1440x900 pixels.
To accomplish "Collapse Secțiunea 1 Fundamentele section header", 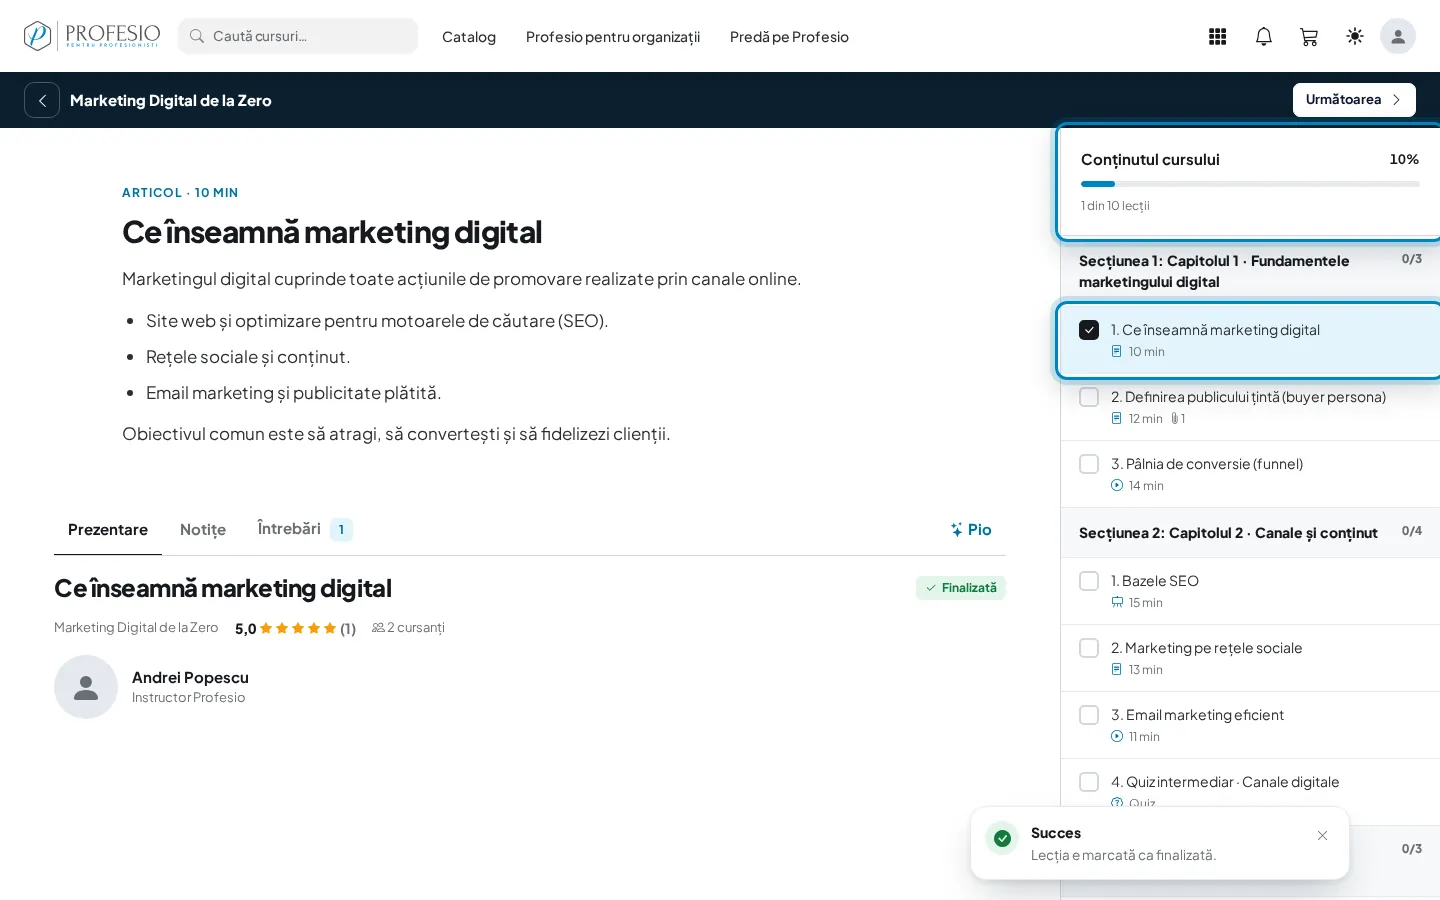I will 1250,271.
